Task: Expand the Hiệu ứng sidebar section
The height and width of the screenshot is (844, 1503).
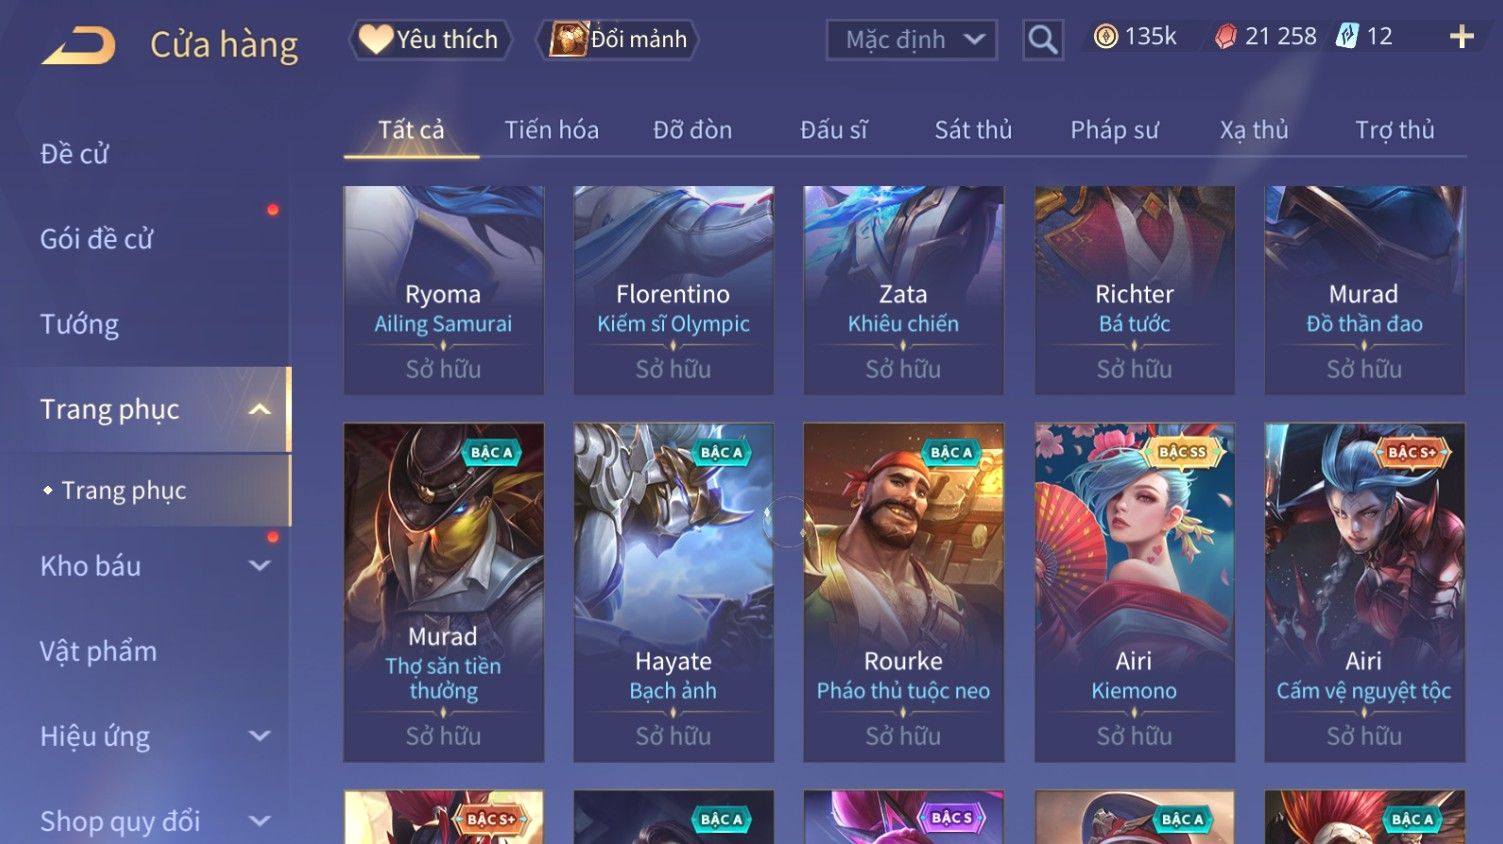Action: (259, 736)
